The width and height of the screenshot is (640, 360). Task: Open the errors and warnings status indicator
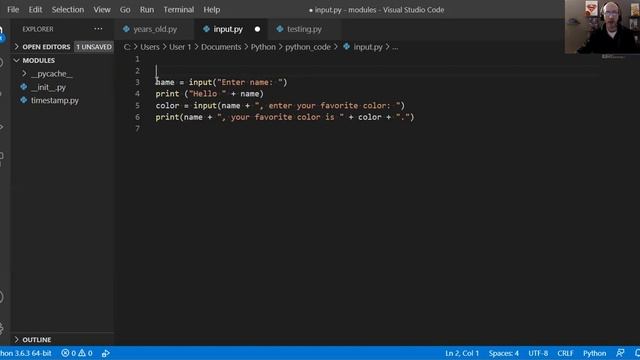(77, 353)
